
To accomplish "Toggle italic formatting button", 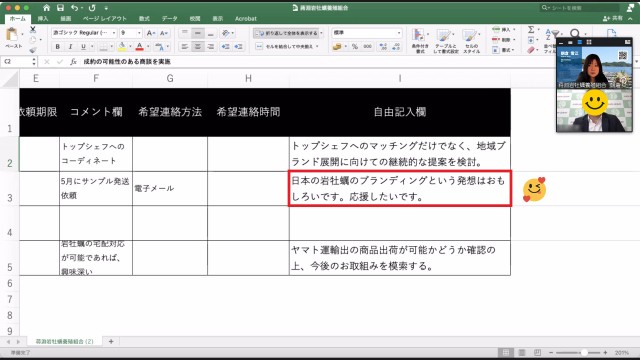I will 70,47.
